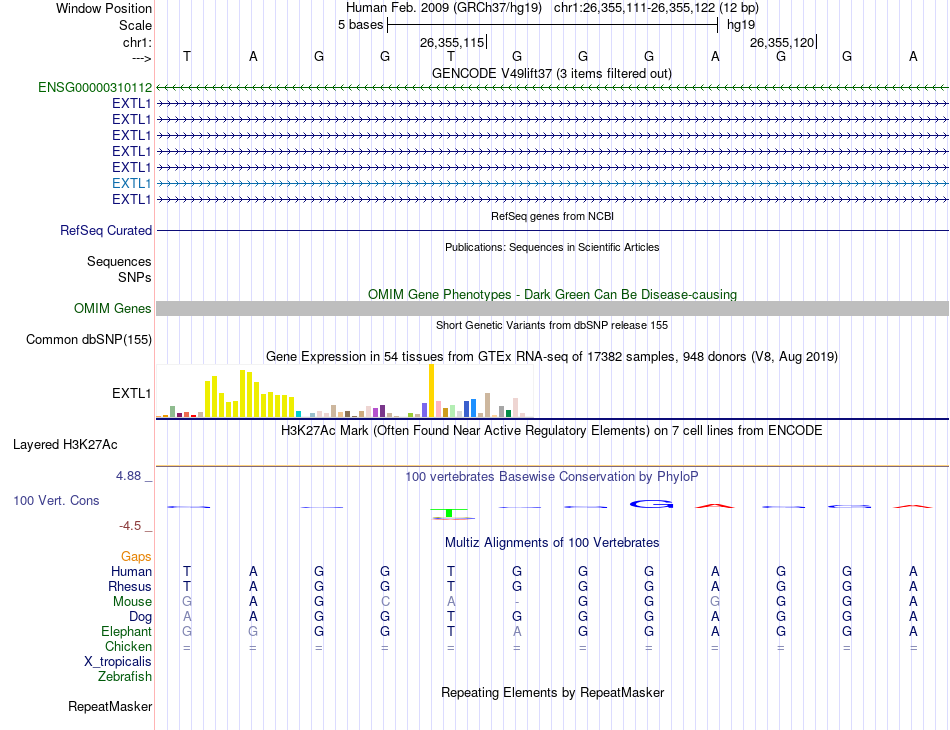Click the 4.88 PhyloP upper scale value
Image resolution: width=950 pixels, height=730 pixels.
(x=128, y=476)
